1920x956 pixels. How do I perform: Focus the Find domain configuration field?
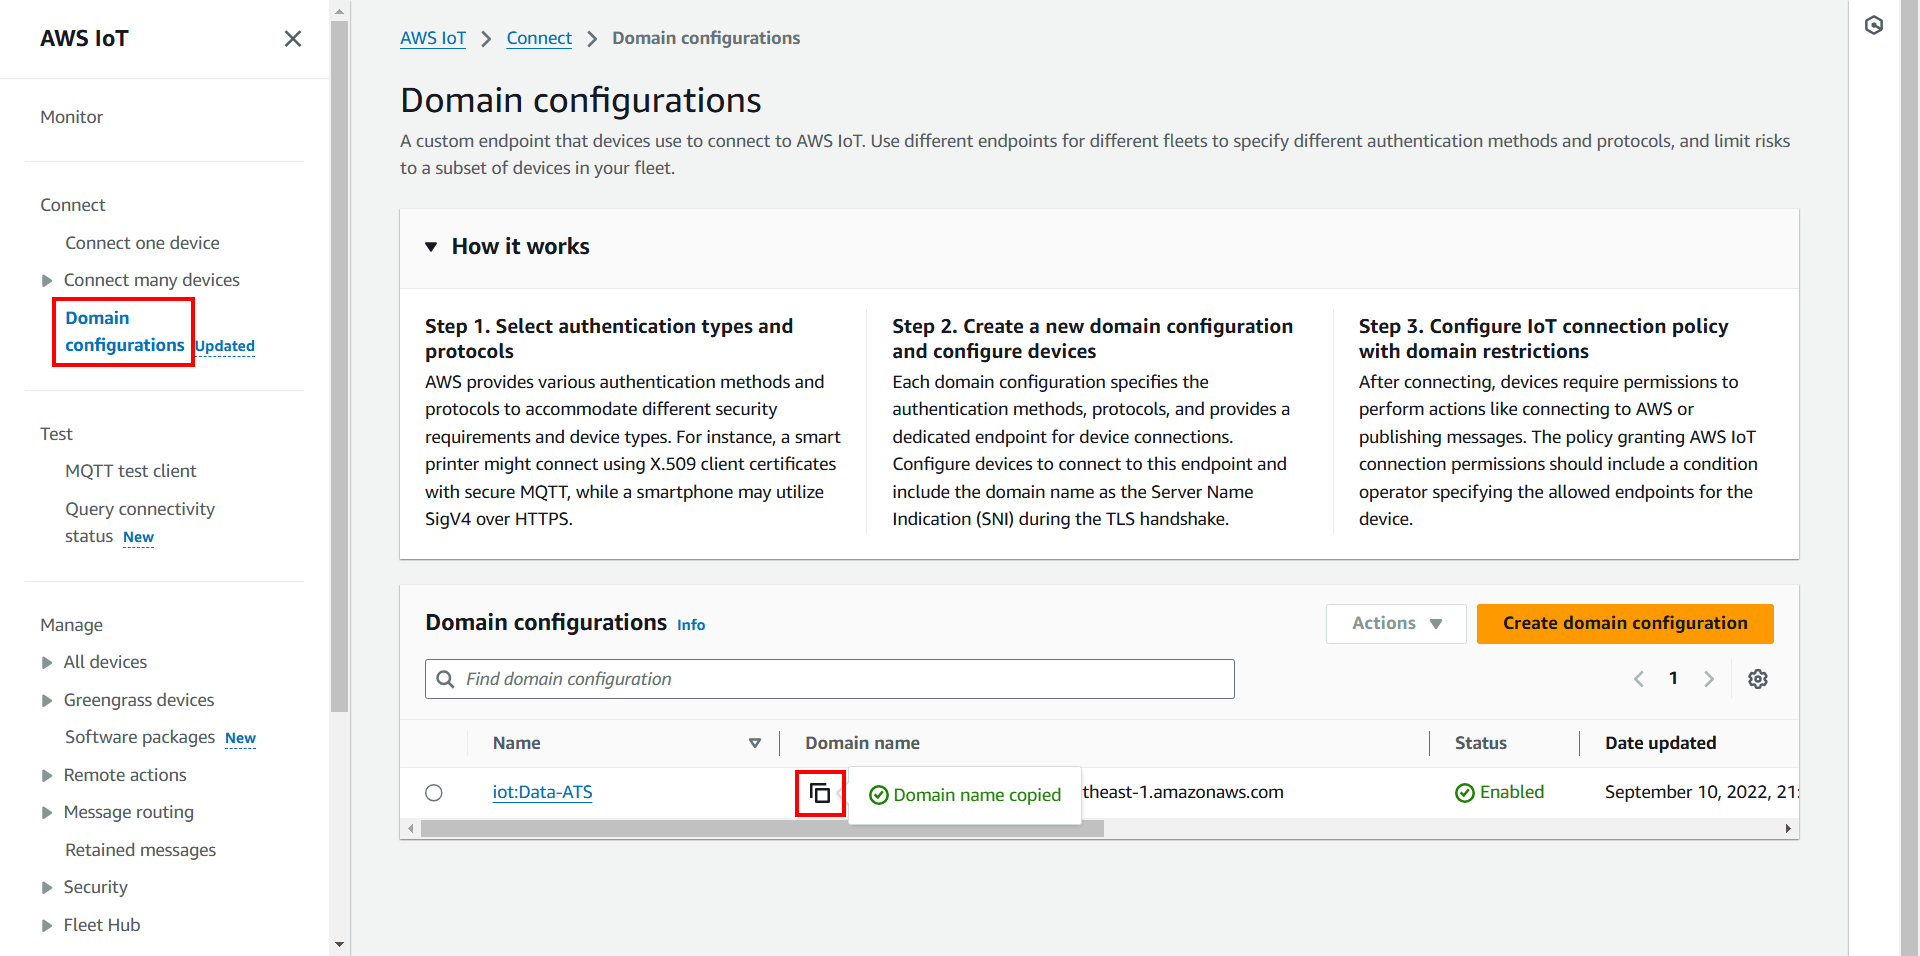(x=830, y=679)
